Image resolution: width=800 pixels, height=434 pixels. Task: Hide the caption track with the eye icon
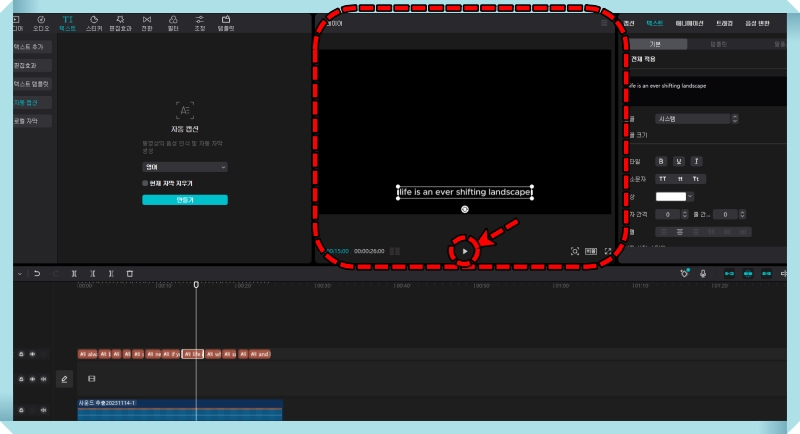tap(32, 354)
